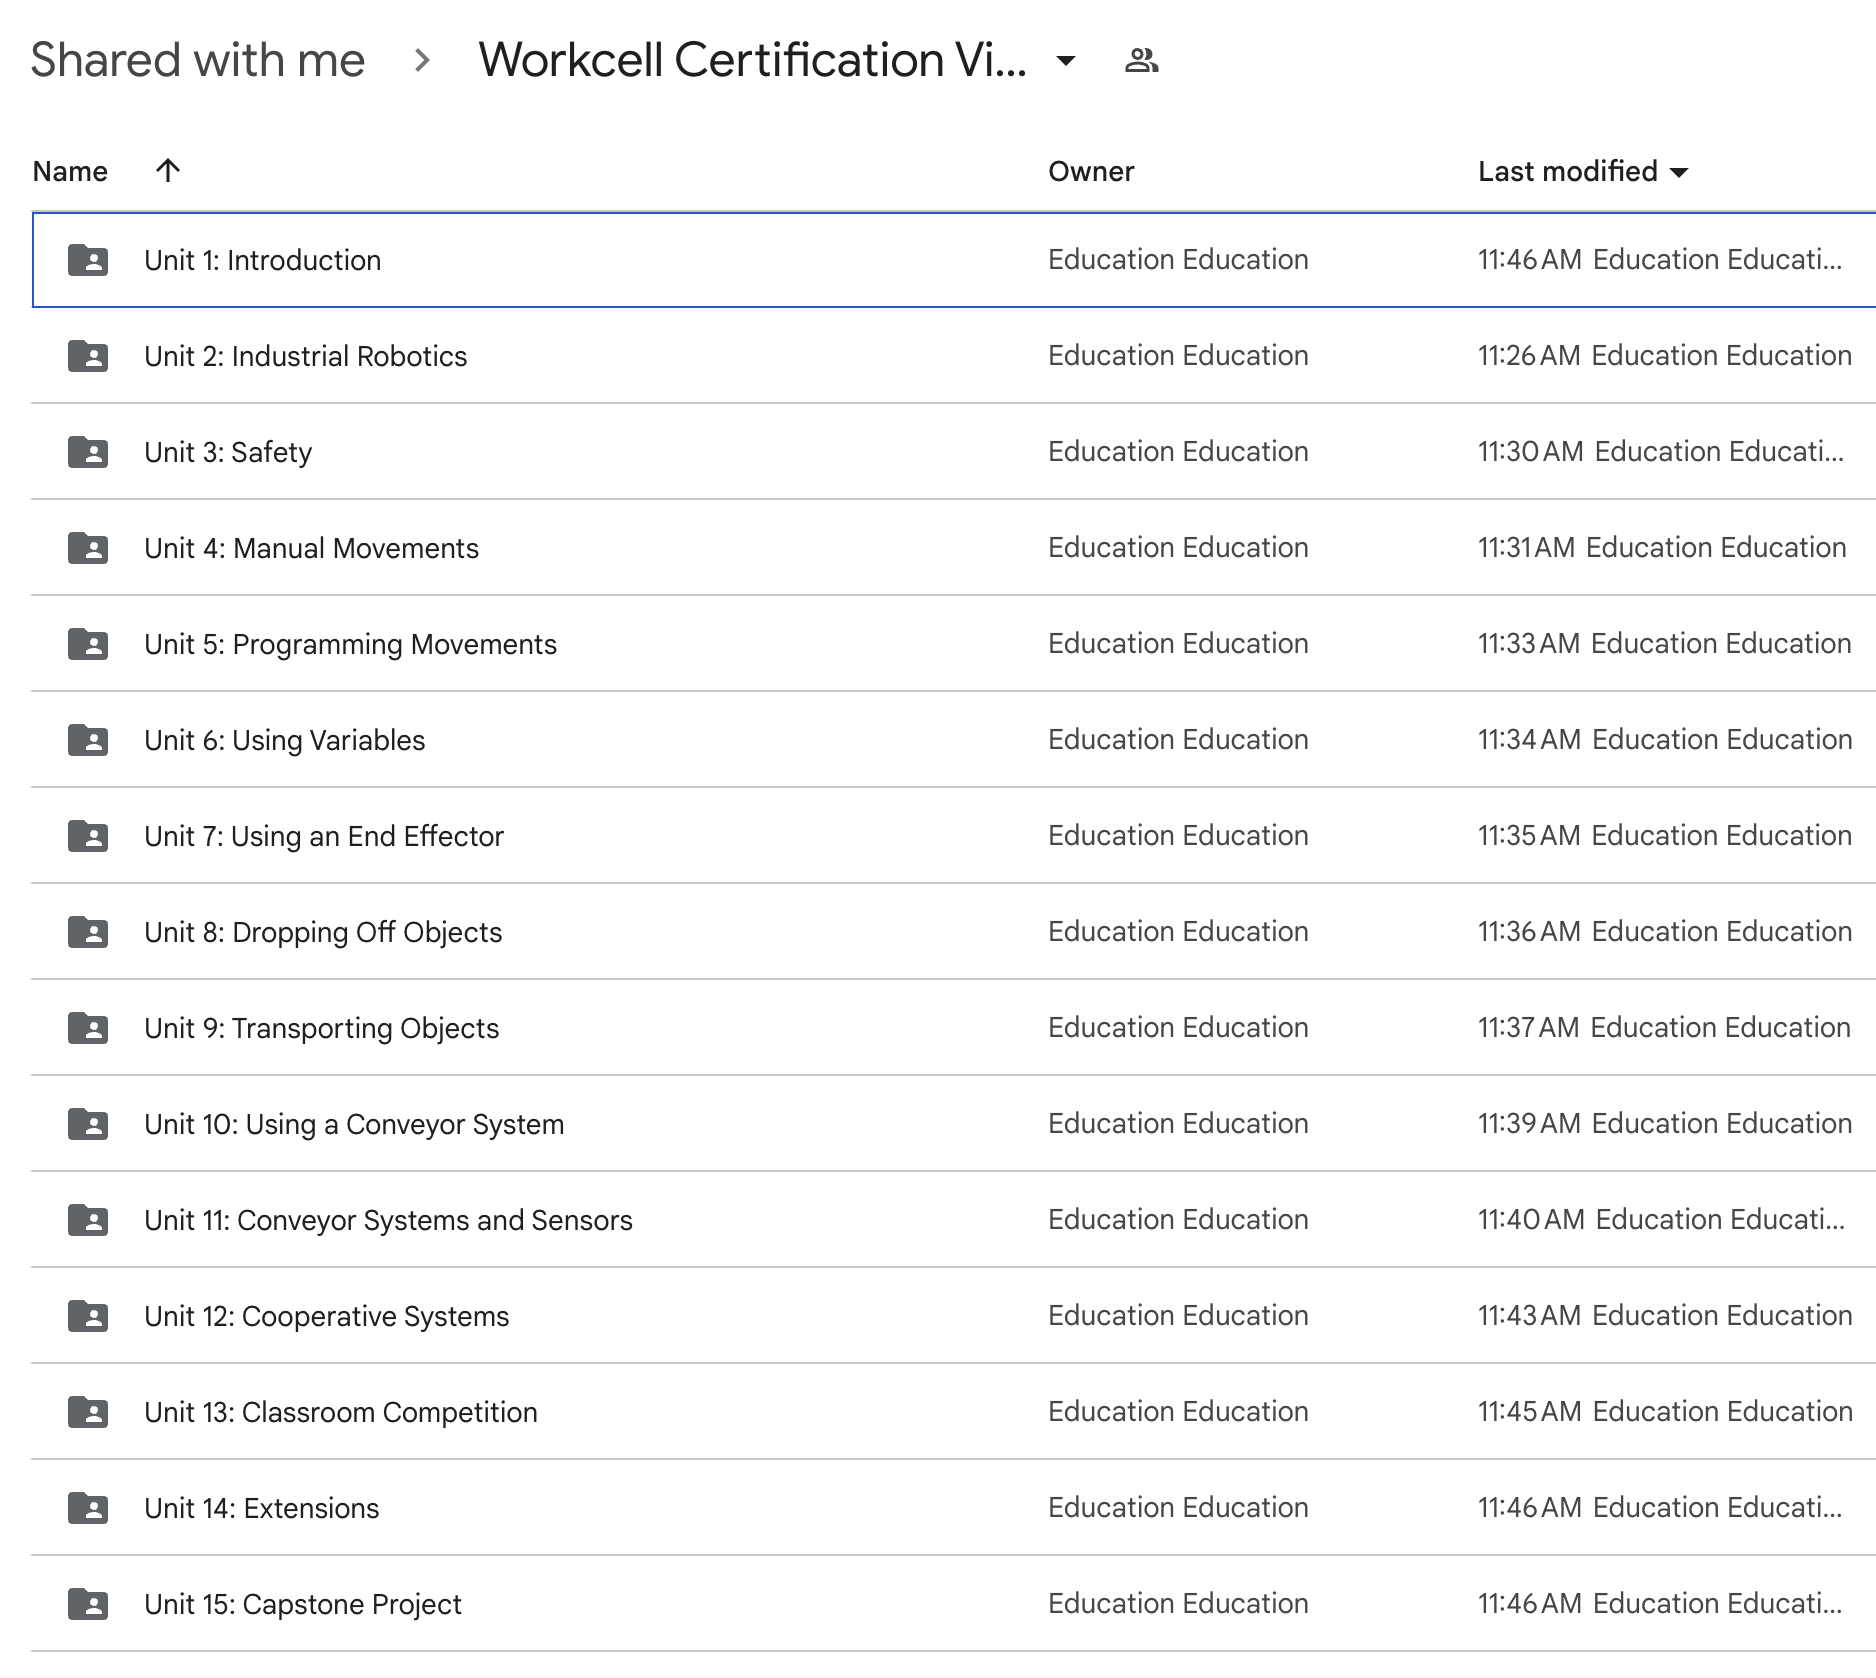The image size is (1876, 1678).
Task: Select the Unit 13: Classroom Competition row
Action: coord(339,1411)
